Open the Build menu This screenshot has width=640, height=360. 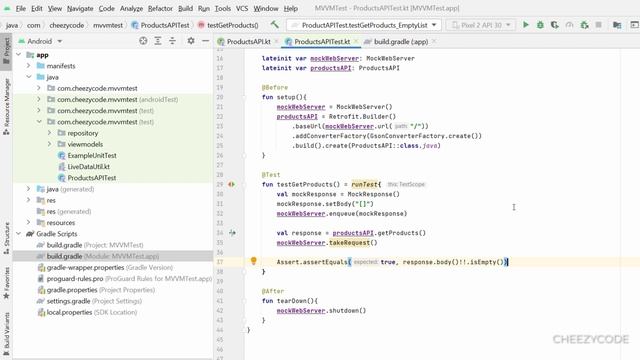[185, 8]
